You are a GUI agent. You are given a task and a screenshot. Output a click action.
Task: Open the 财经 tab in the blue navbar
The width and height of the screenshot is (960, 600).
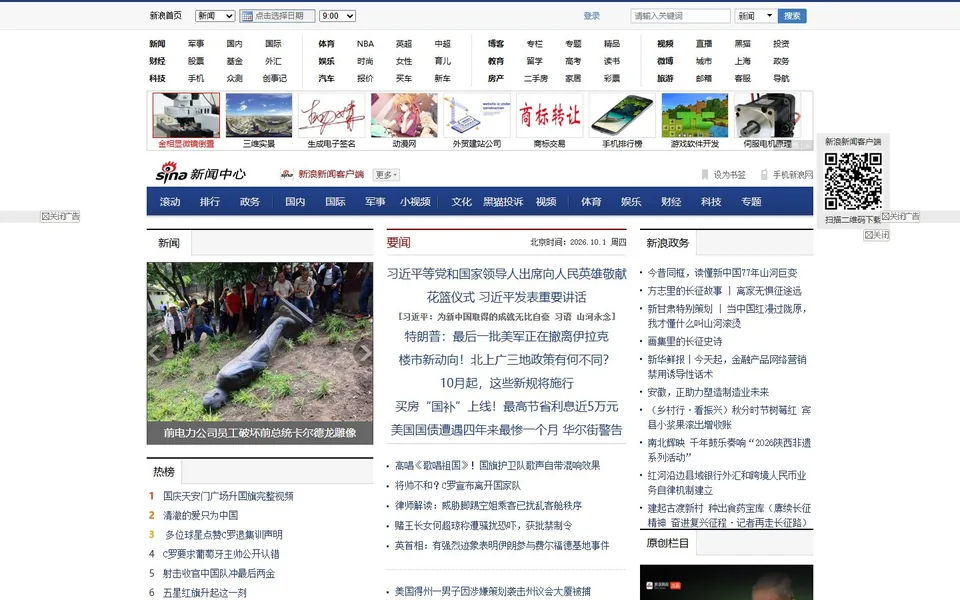(x=671, y=201)
